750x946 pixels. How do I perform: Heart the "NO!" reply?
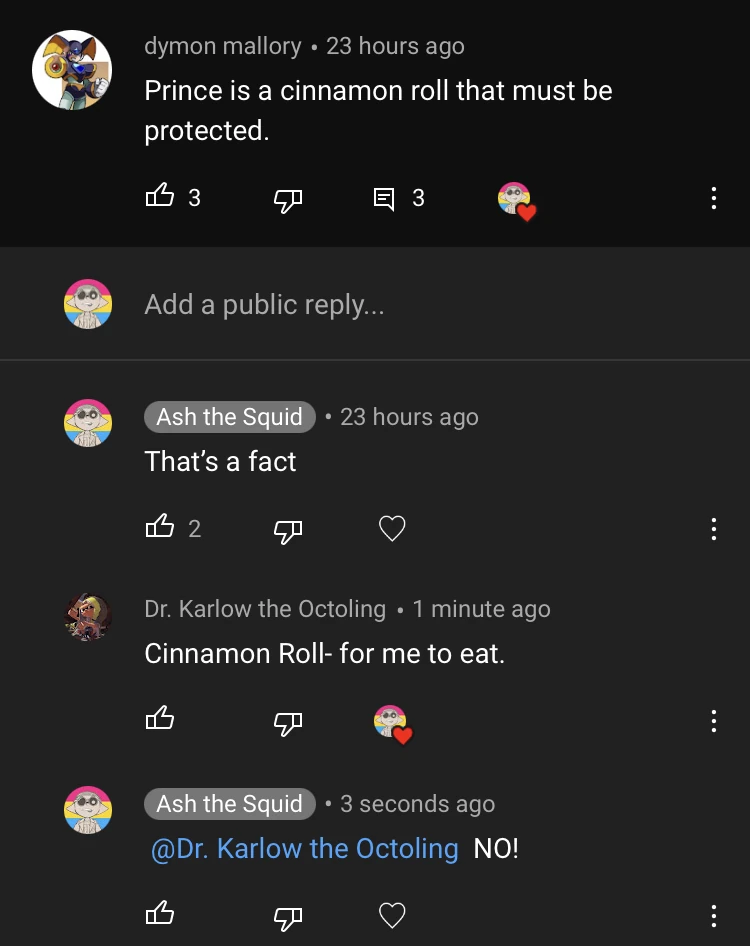tap(392, 914)
